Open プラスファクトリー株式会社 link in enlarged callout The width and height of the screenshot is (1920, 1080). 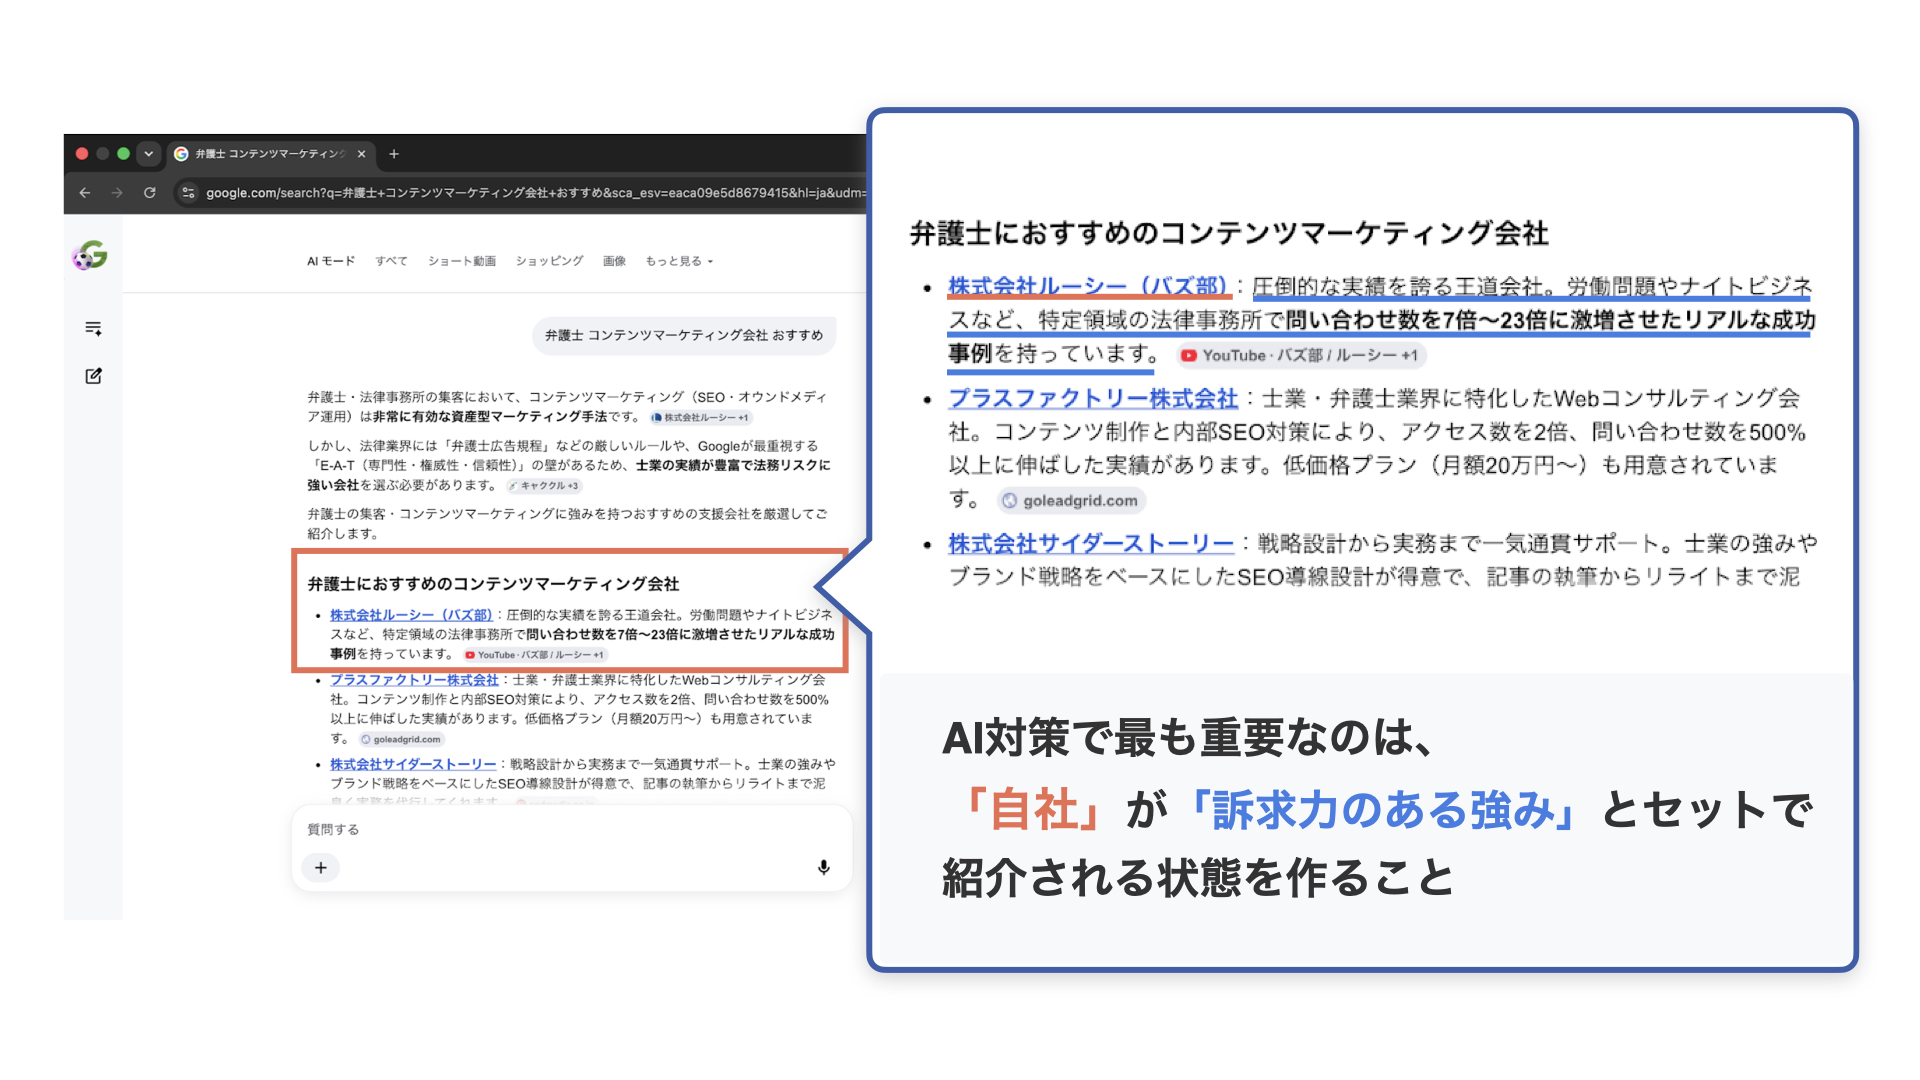tap(1093, 398)
